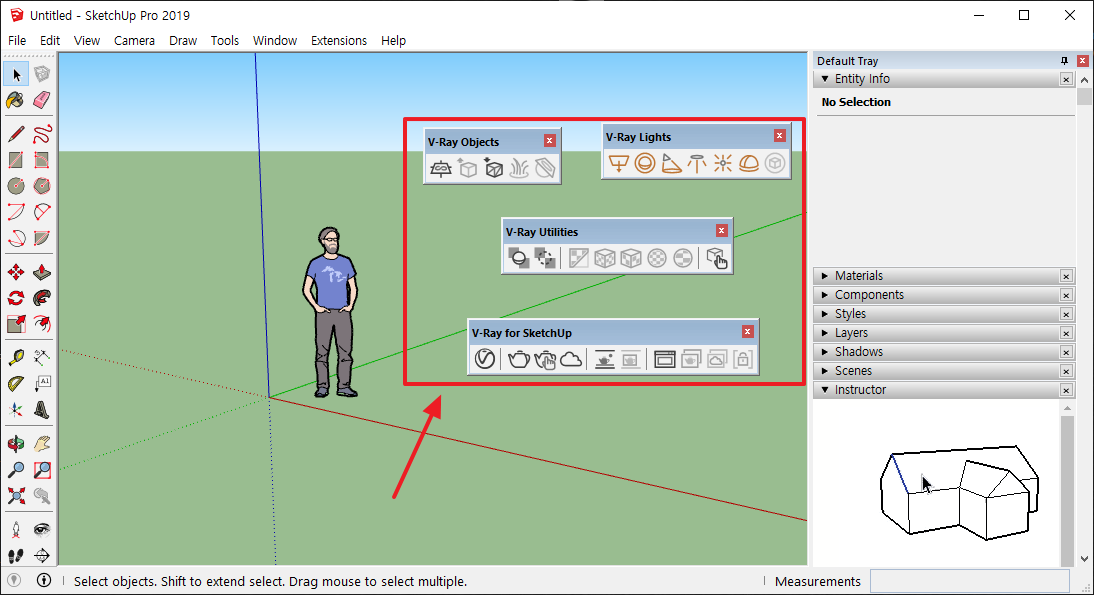This screenshot has width=1094, height=595.
Task: Click the V-Ray Import Proxy icon
Action: [493, 168]
